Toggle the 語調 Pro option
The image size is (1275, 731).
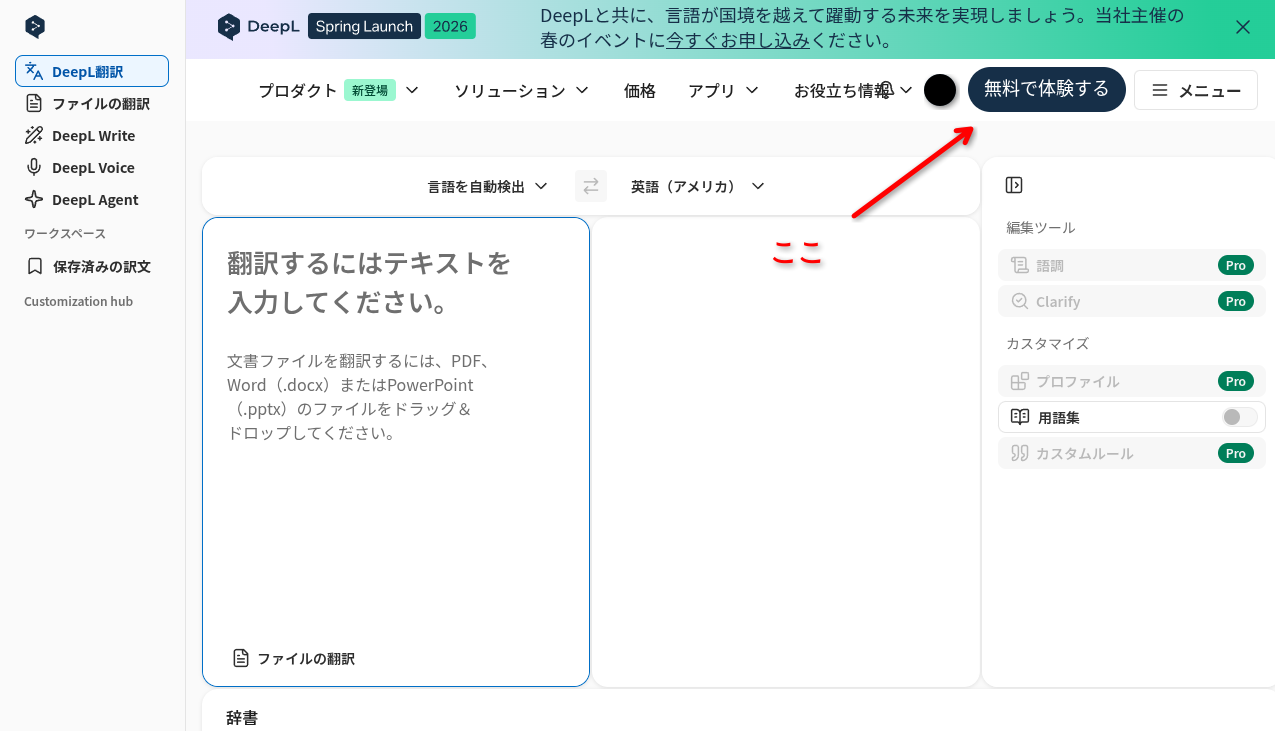(1131, 265)
